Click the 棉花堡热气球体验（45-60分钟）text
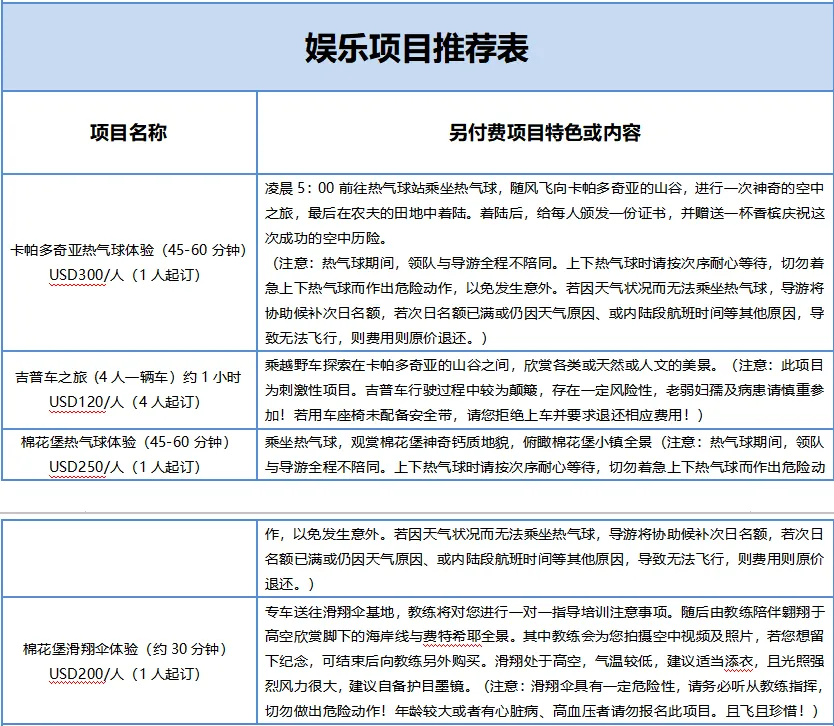 pos(126,442)
